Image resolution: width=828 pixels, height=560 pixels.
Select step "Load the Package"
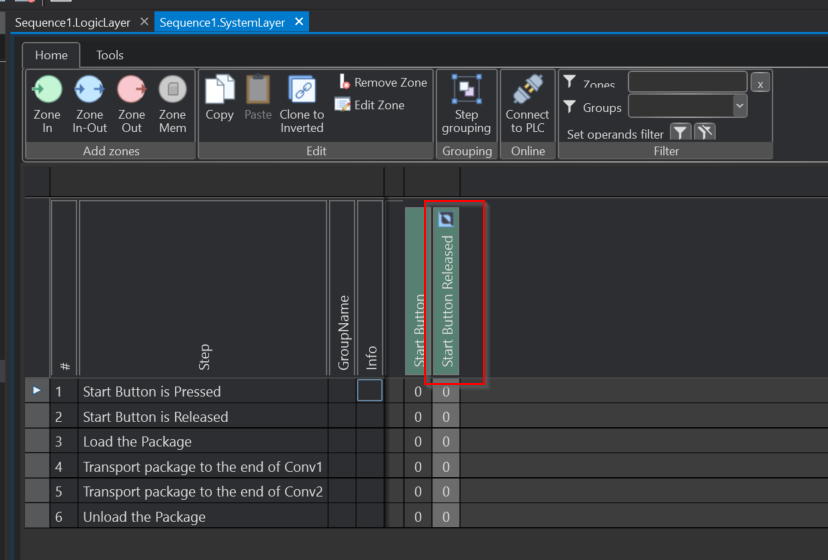[x=202, y=442]
